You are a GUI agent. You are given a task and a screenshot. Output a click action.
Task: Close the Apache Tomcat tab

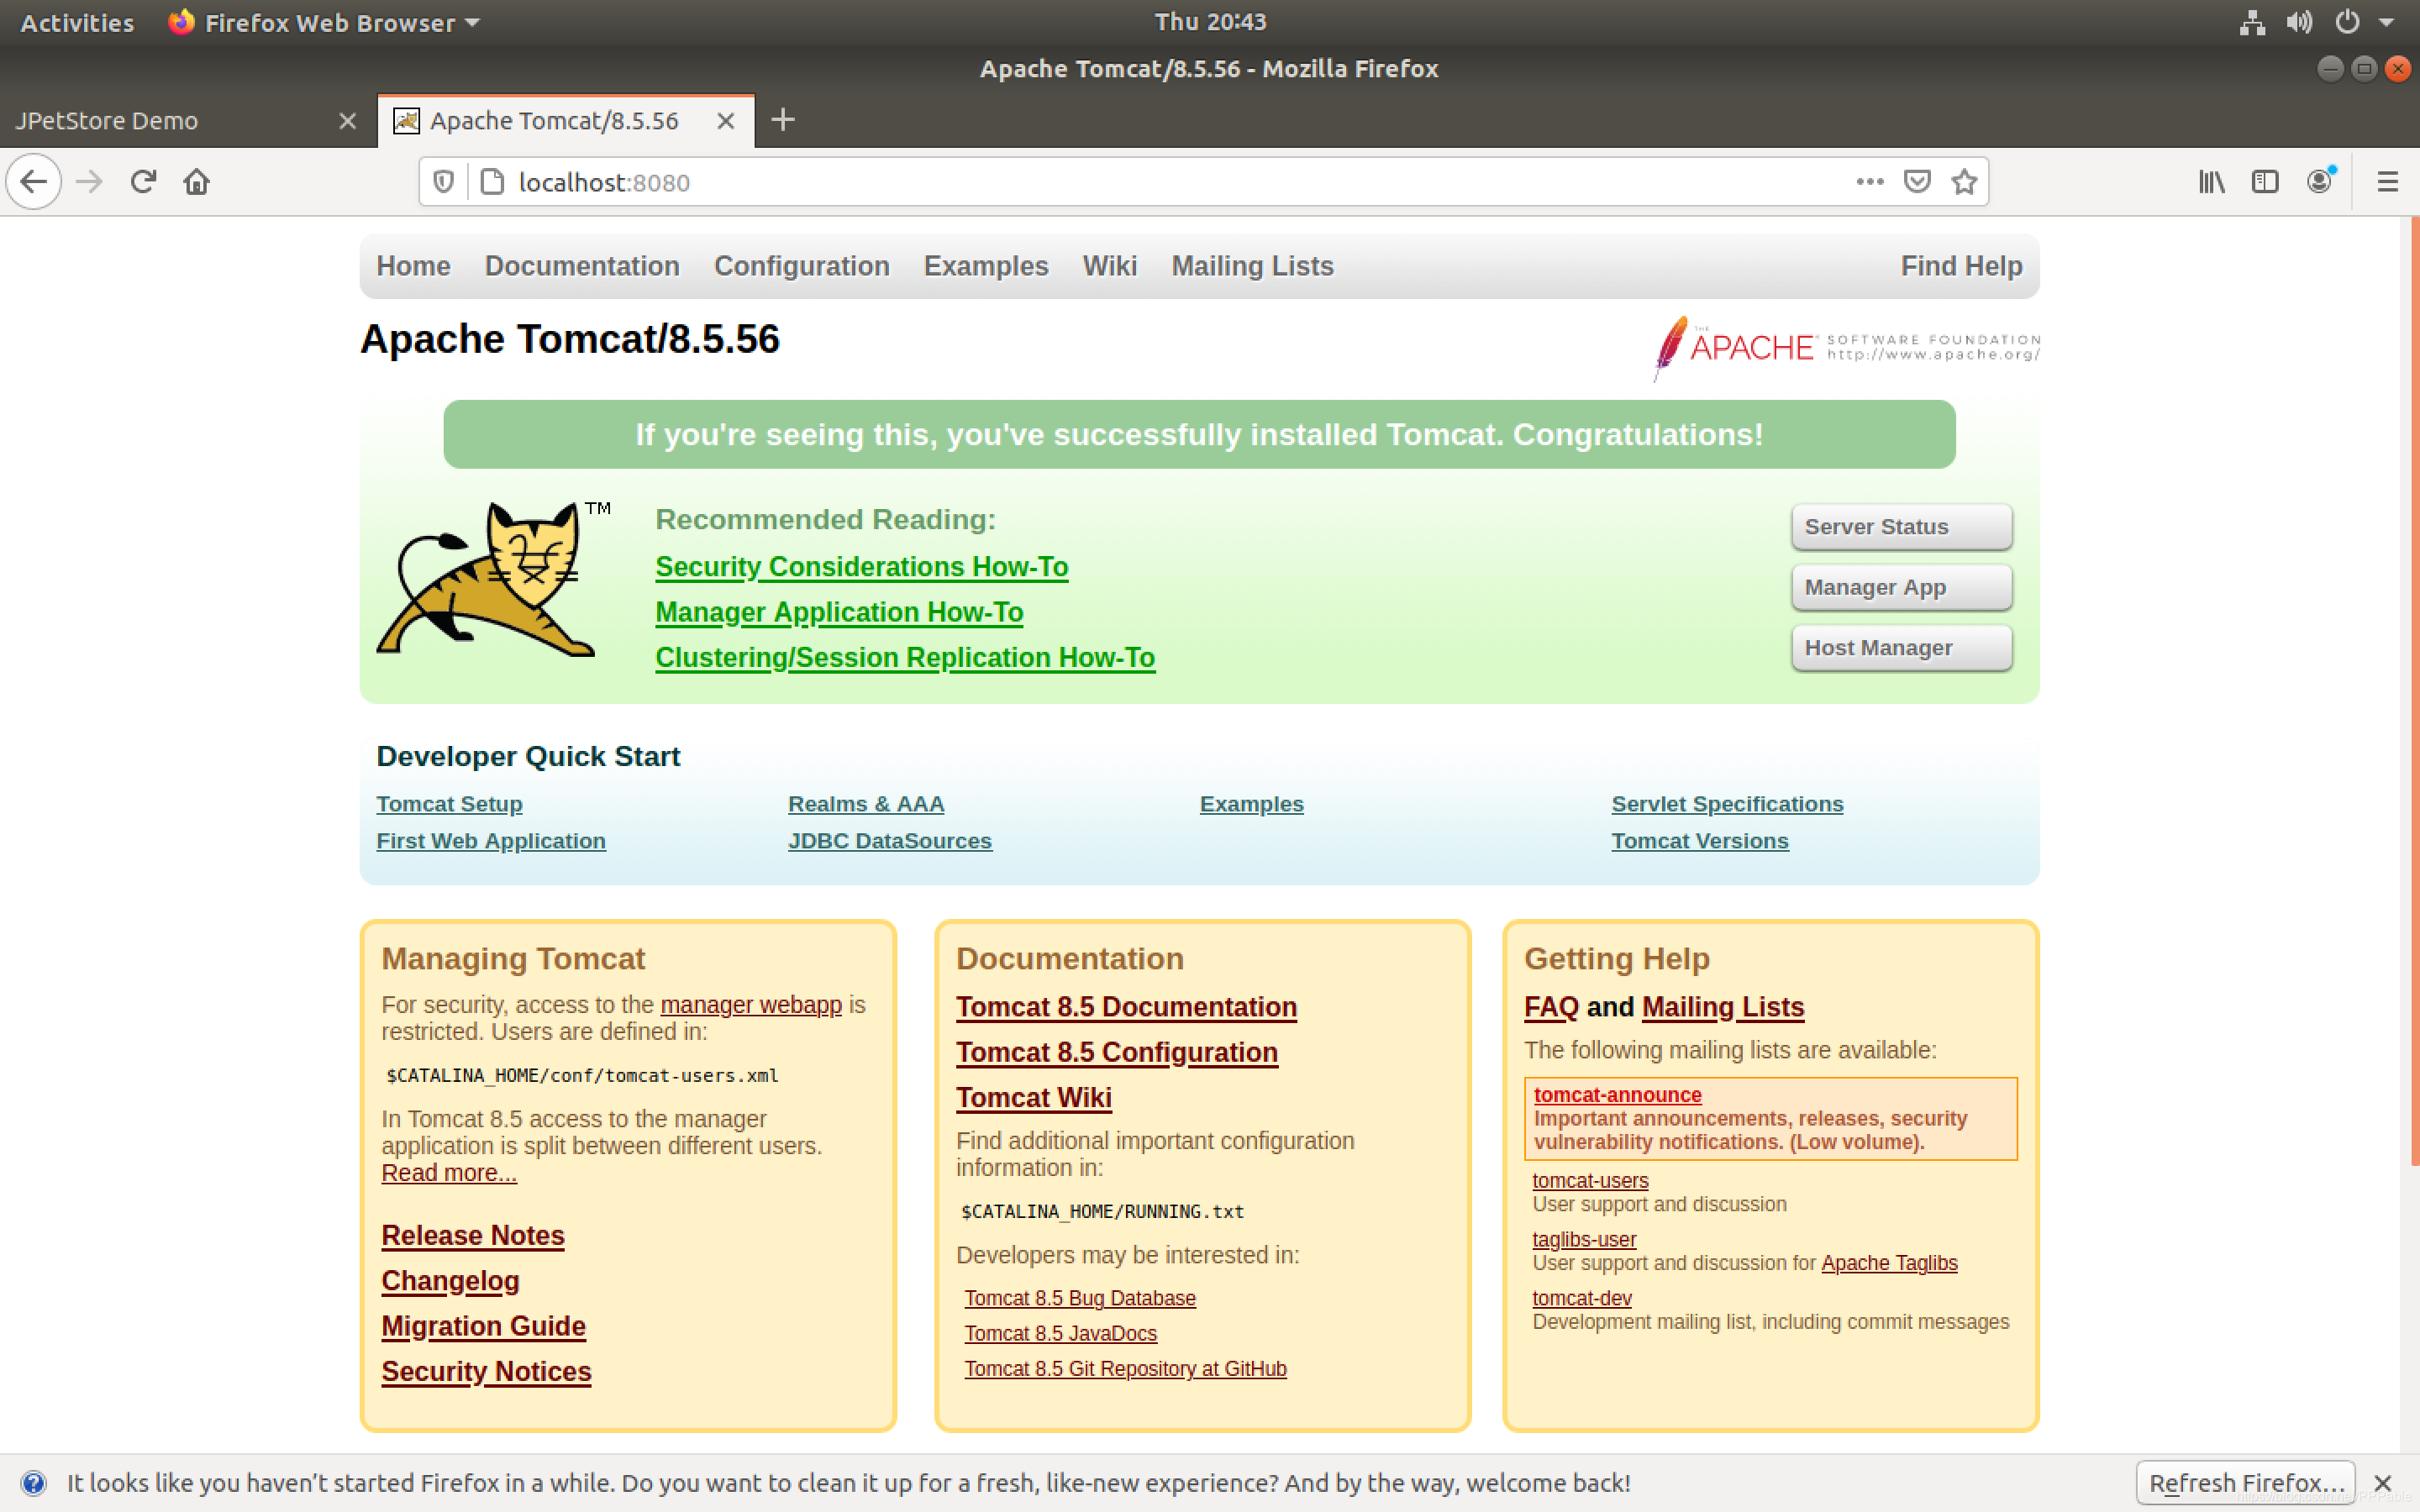coord(726,121)
